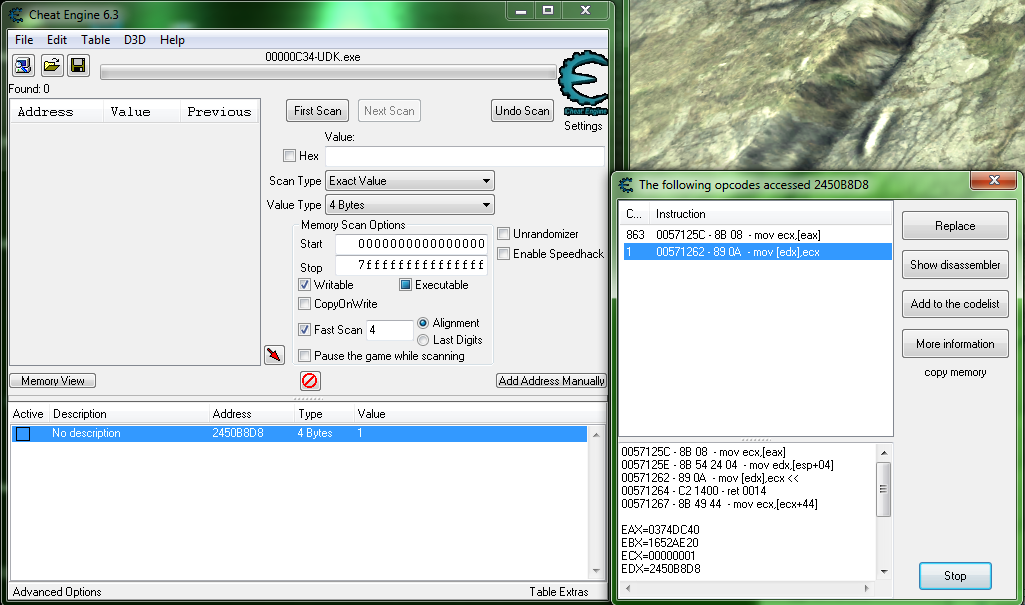Enable the Hex checkbox
The width and height of the screenshot is (1025, 605).
point(290,156)
